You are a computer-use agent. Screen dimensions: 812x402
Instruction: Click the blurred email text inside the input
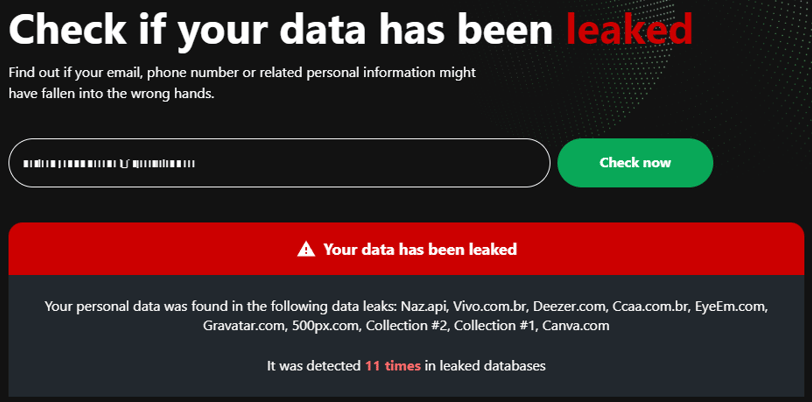[x=109, y=164]
